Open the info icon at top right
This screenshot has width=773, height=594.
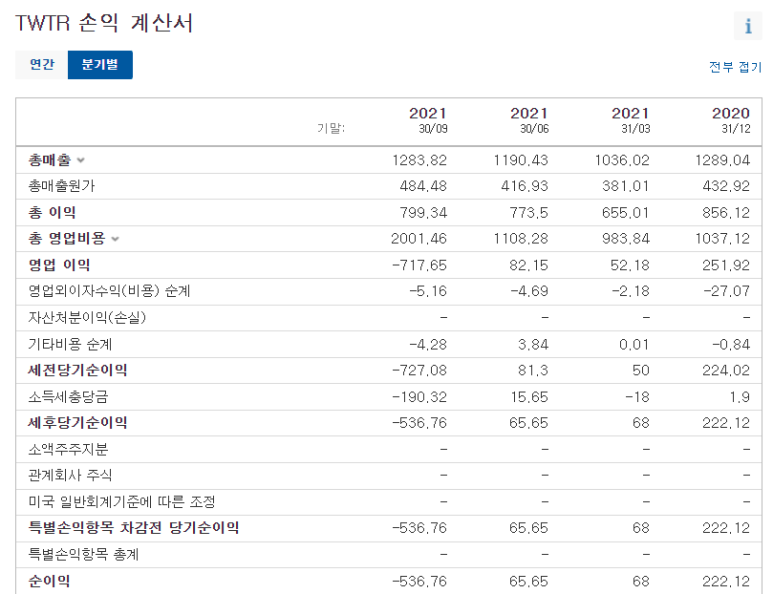click(x=748, y=26)
